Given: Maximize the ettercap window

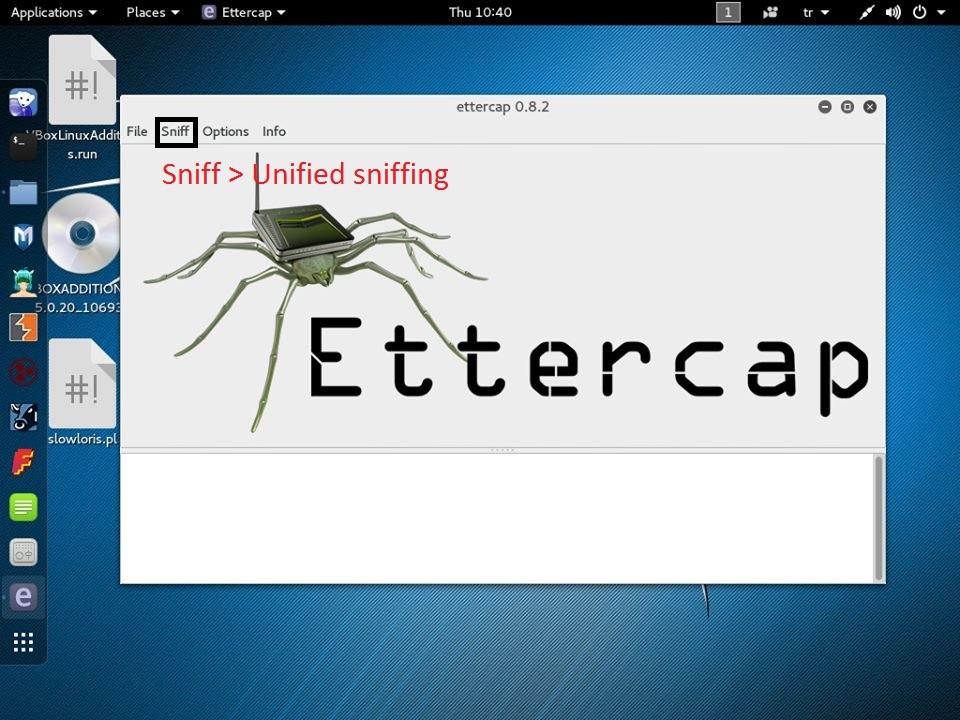Looking at the screenshot, I should (847, 107).
